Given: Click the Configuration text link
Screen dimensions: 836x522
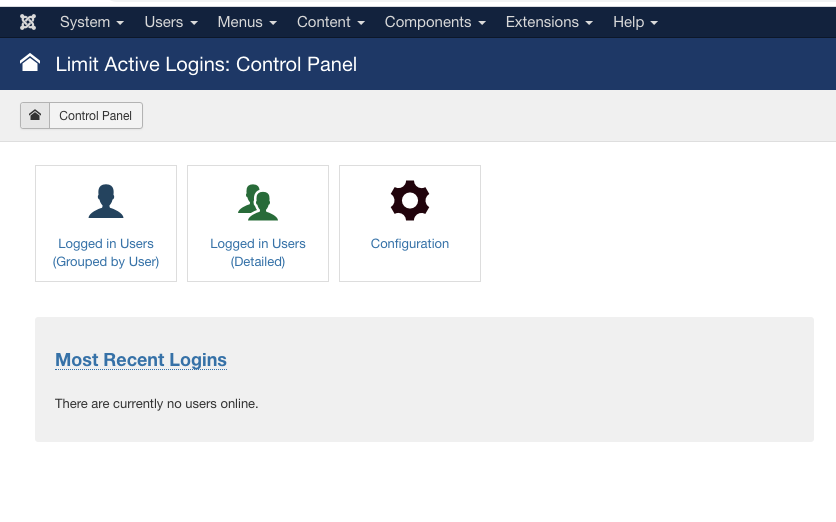Looking at the screenshot, I should [410, 244].
